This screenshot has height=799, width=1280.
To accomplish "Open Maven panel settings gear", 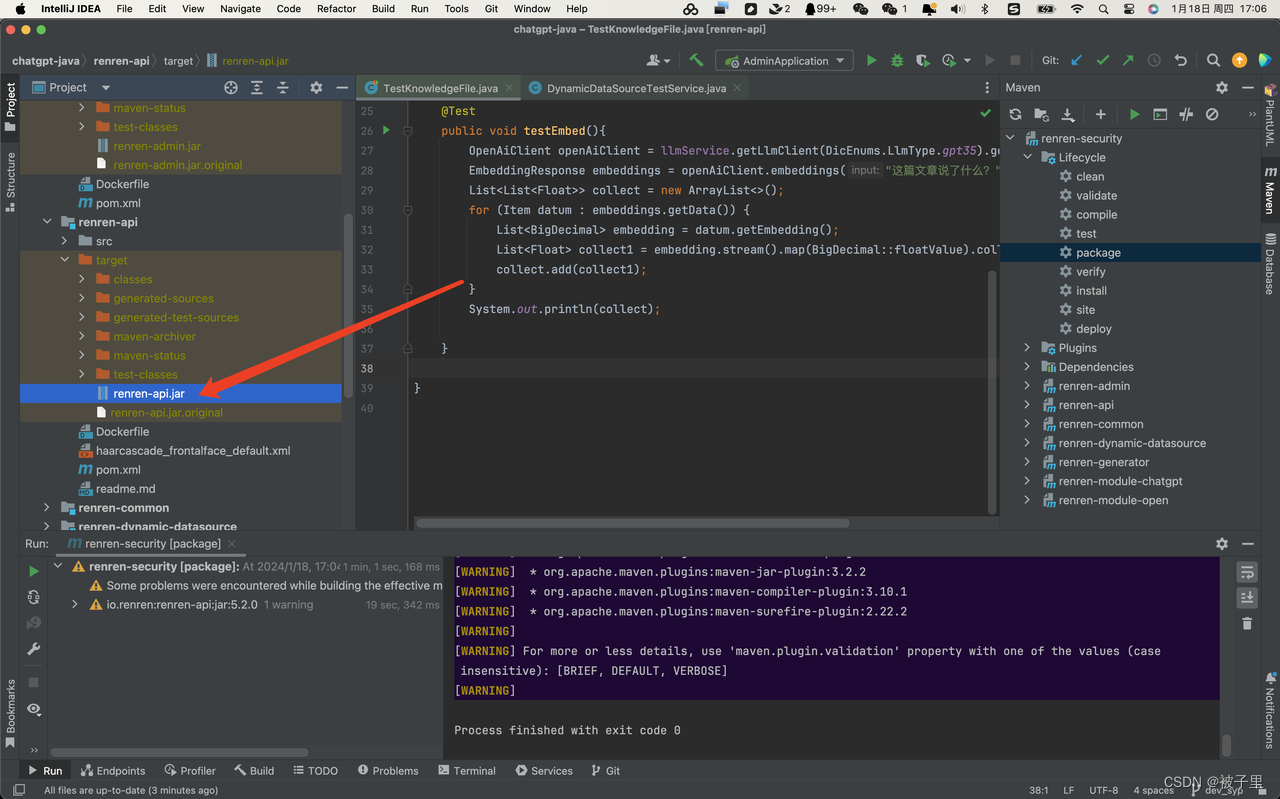I will click(x=1222, y=87).
